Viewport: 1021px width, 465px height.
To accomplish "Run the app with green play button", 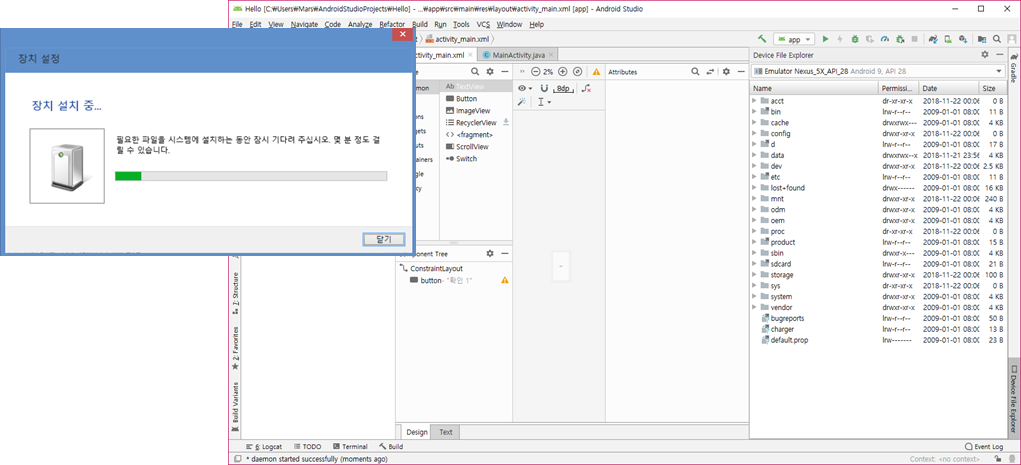I will coord(826,39).
